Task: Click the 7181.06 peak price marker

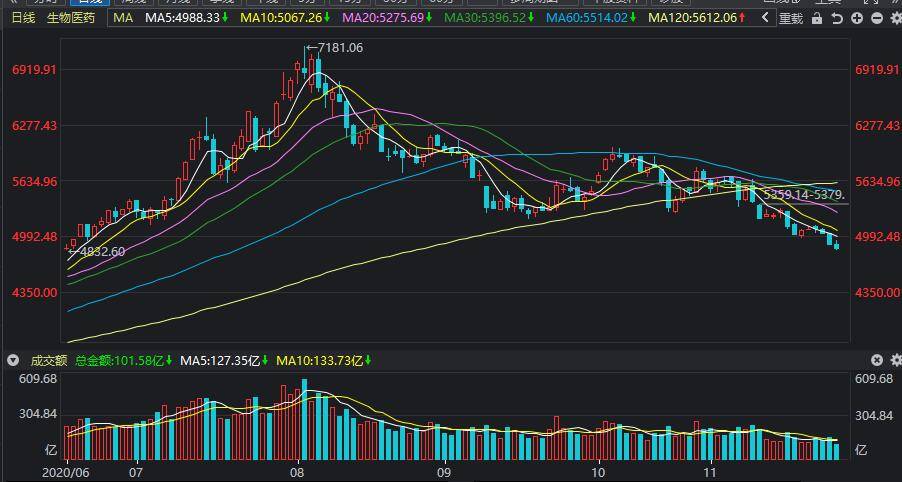Action: [339, 48]
